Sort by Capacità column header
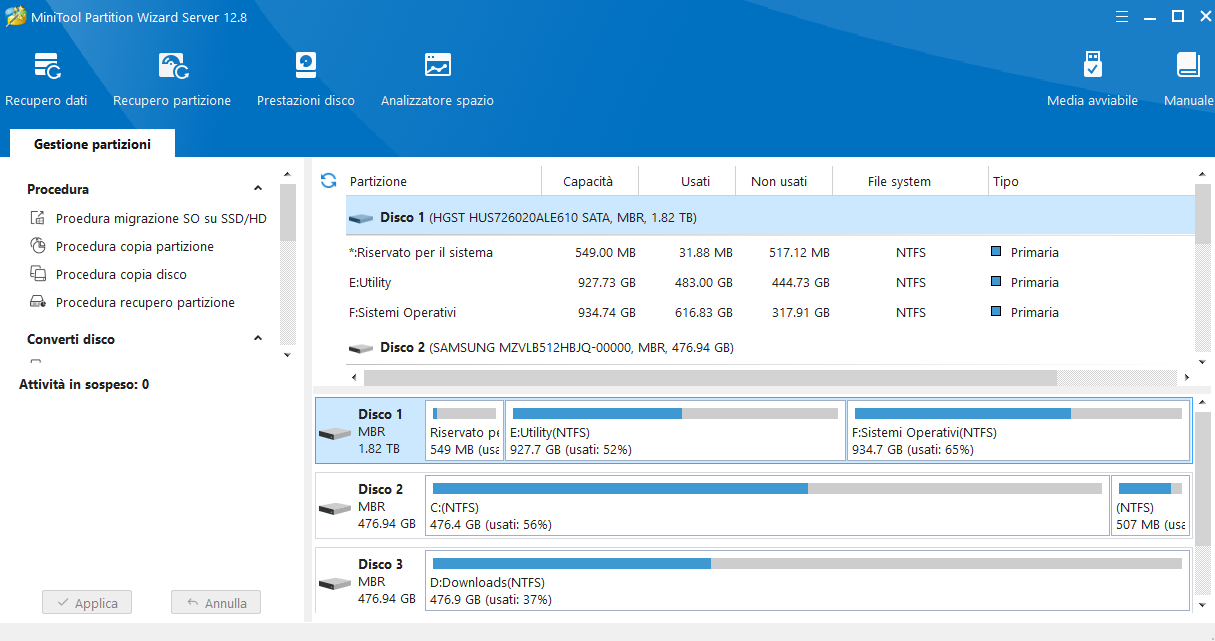The width and height of the screenshot is (1215, 641). pos(588,181)
